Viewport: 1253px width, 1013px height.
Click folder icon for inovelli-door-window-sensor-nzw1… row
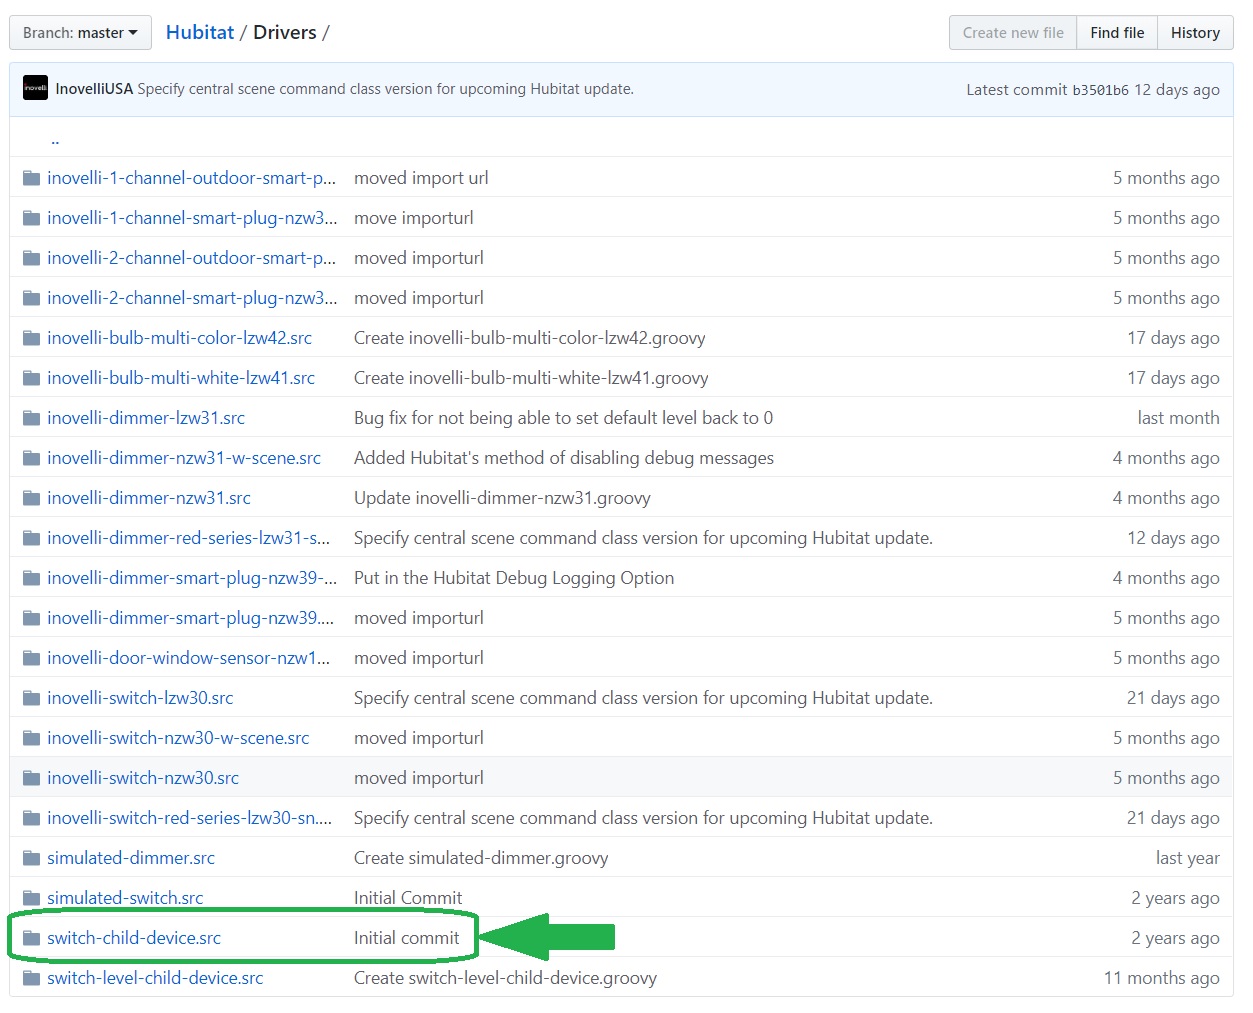[x=31, y=658]
